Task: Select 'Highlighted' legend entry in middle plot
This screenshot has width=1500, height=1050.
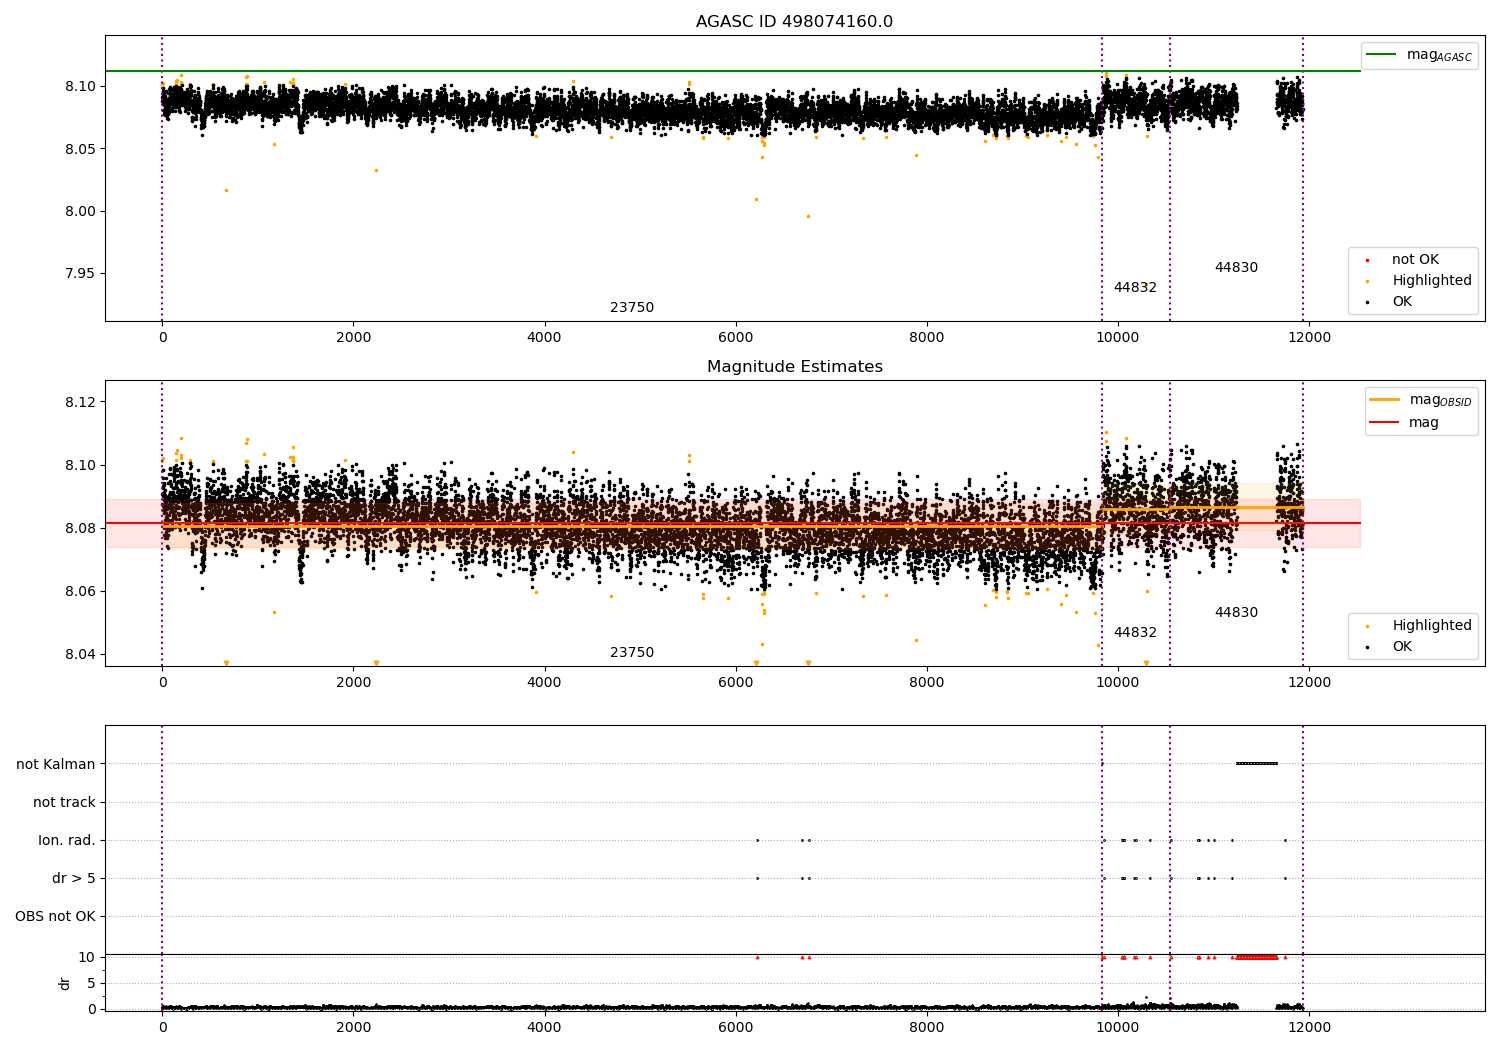Action: point(1432,626)
